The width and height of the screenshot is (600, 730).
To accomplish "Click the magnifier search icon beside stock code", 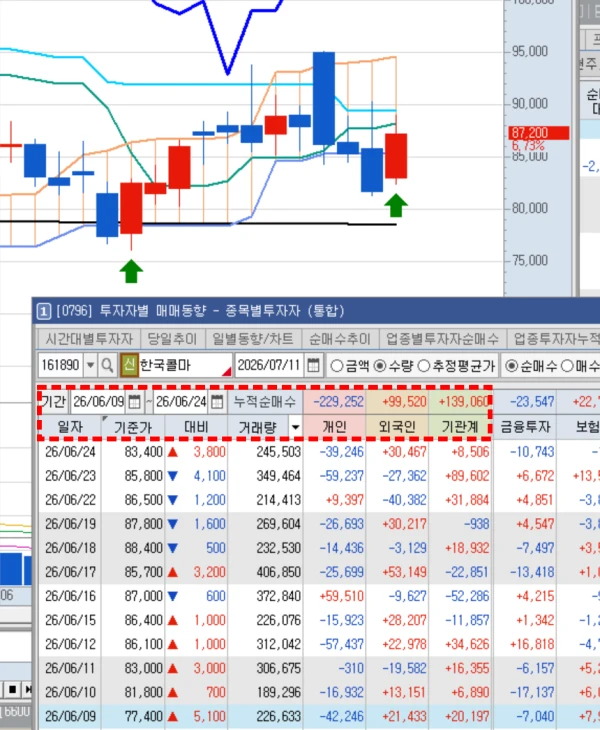I will [x=108, y=365].
